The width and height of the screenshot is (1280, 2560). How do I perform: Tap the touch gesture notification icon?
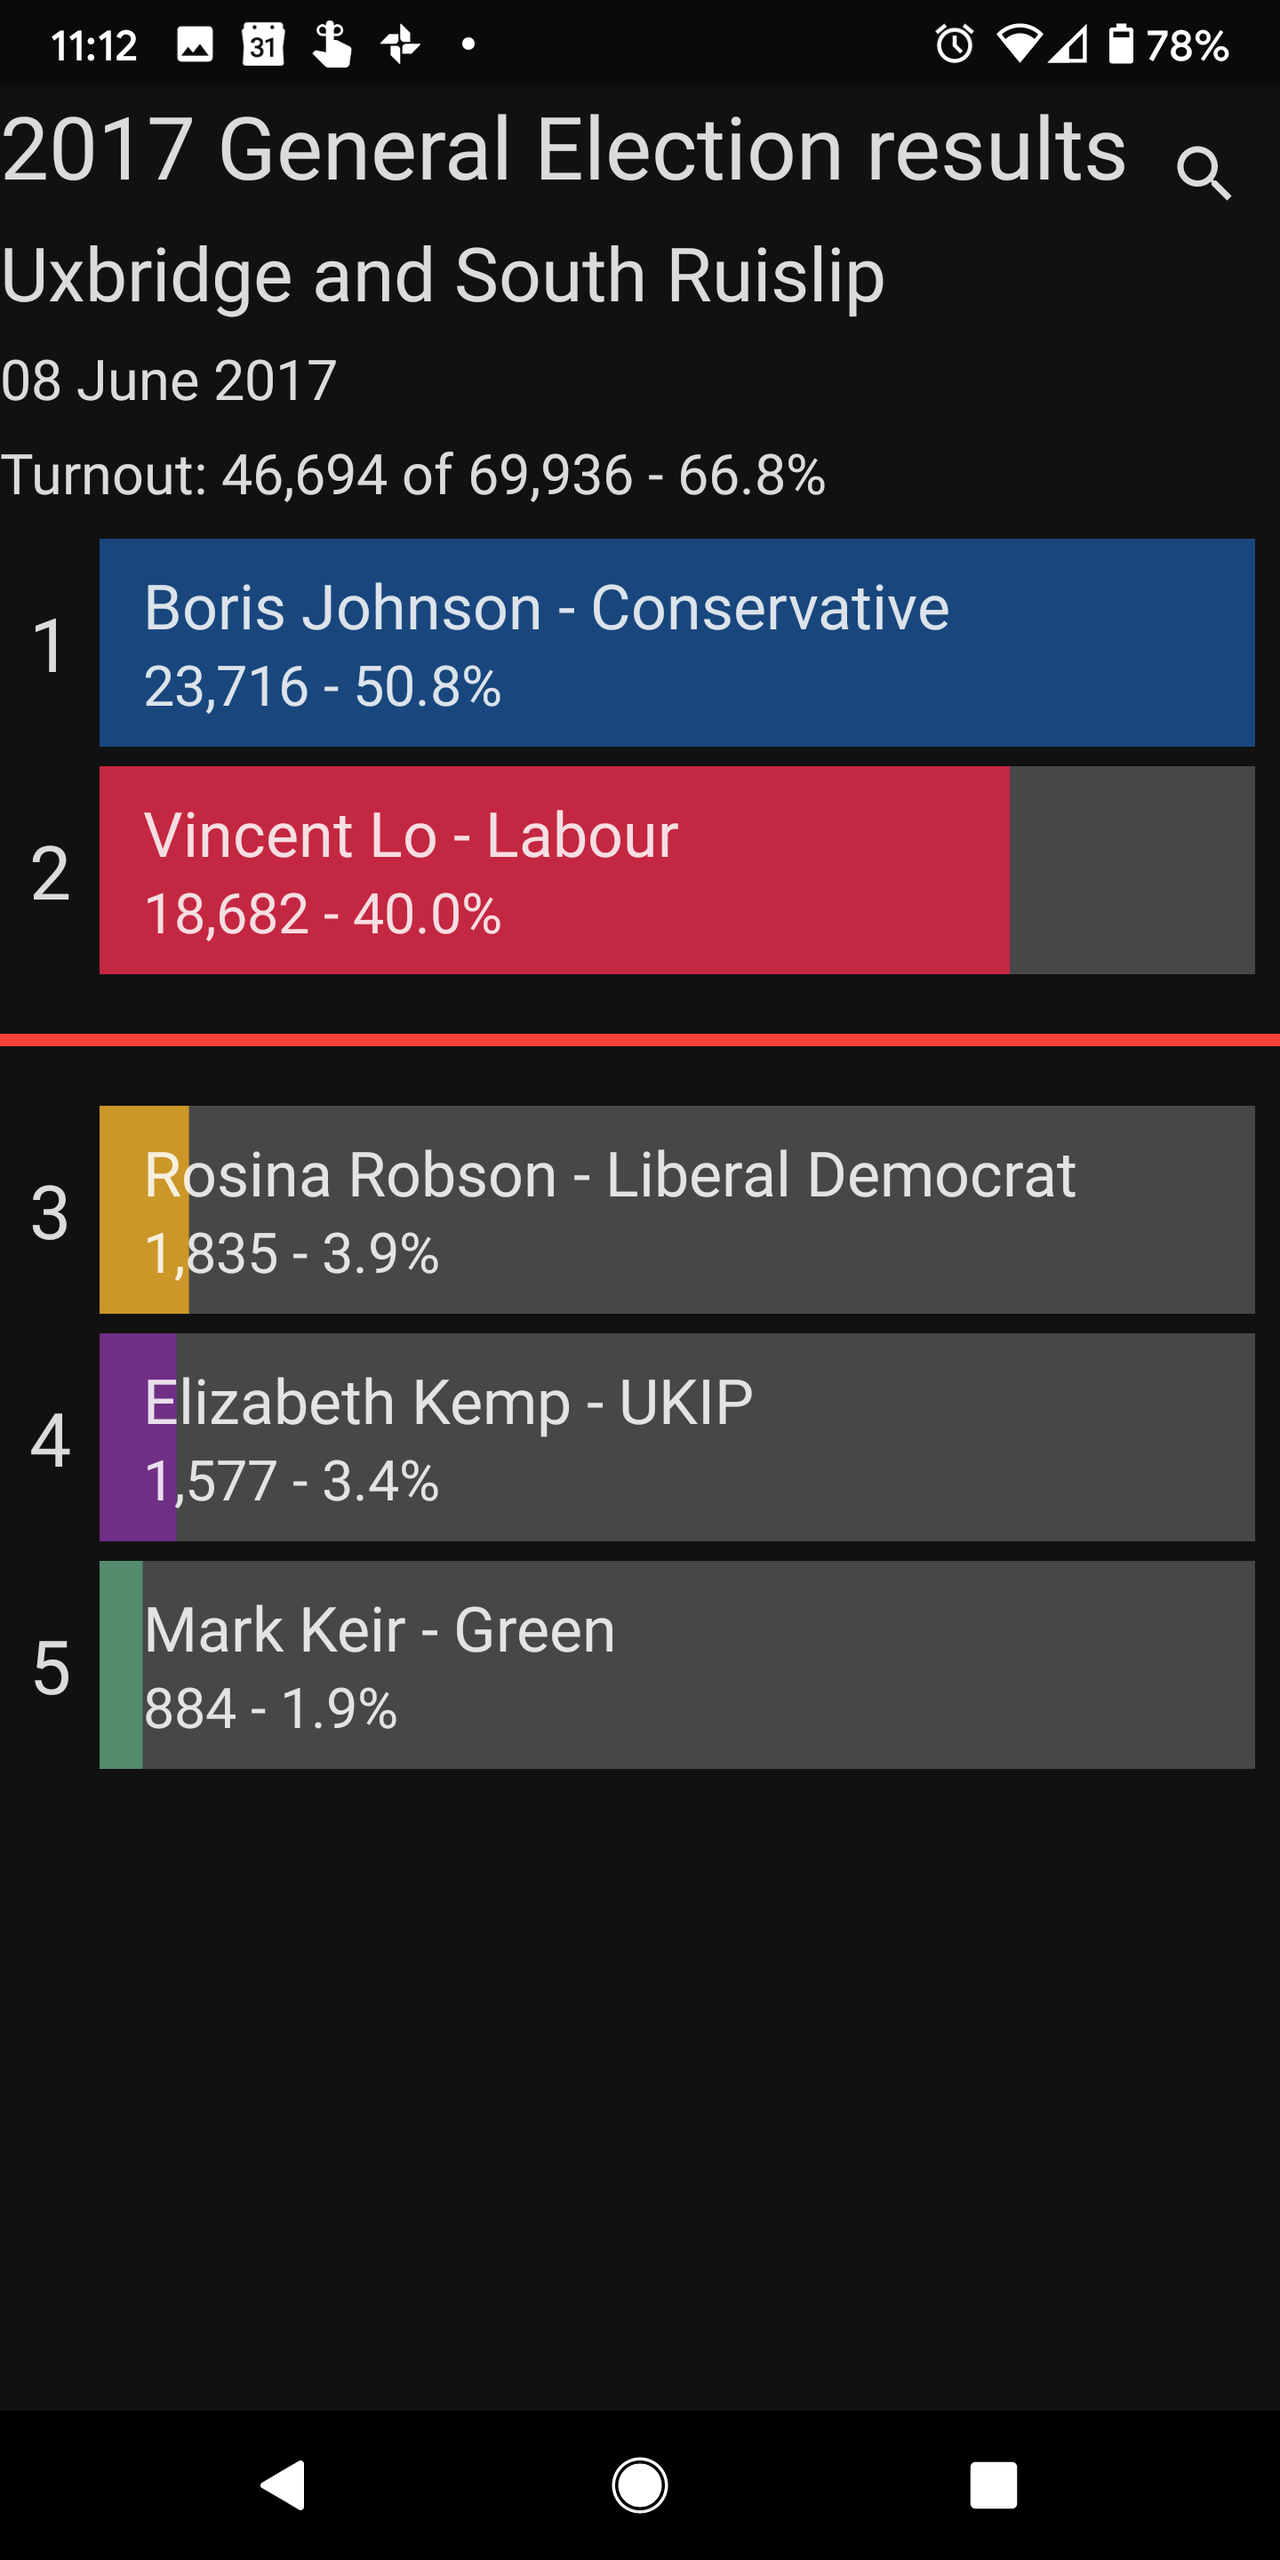click(331, 45)
